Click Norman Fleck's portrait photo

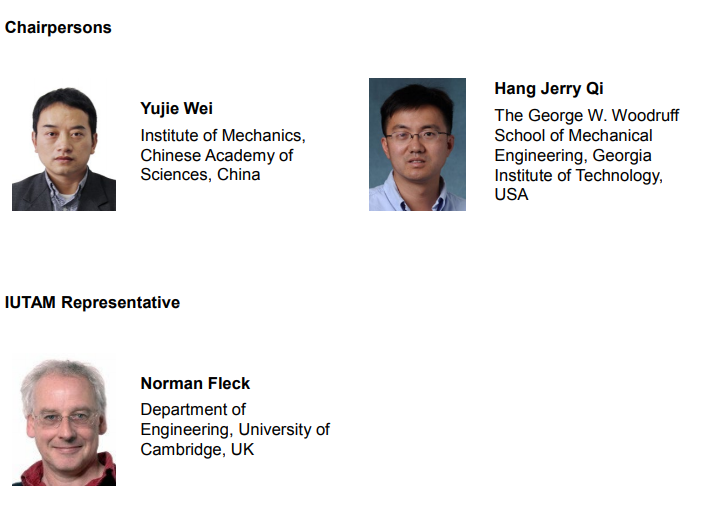[x=64, y=420]
